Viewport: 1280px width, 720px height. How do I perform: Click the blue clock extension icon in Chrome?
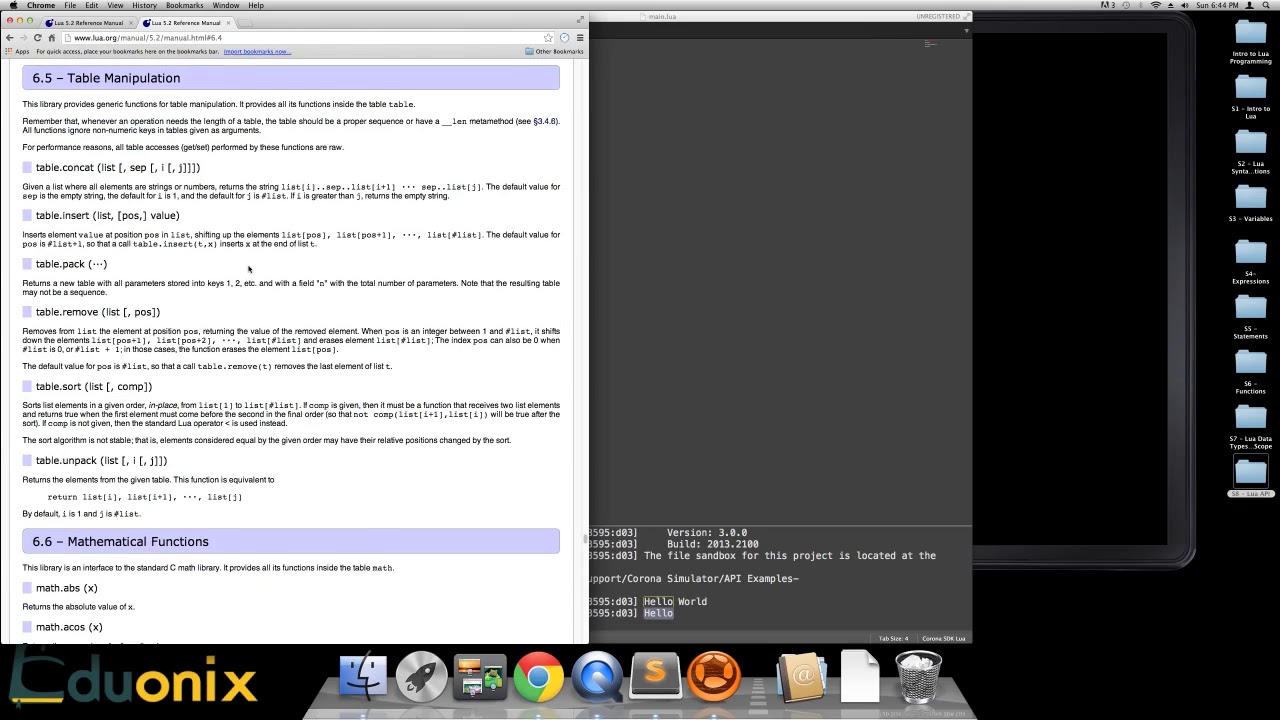[x=564, y=38]
